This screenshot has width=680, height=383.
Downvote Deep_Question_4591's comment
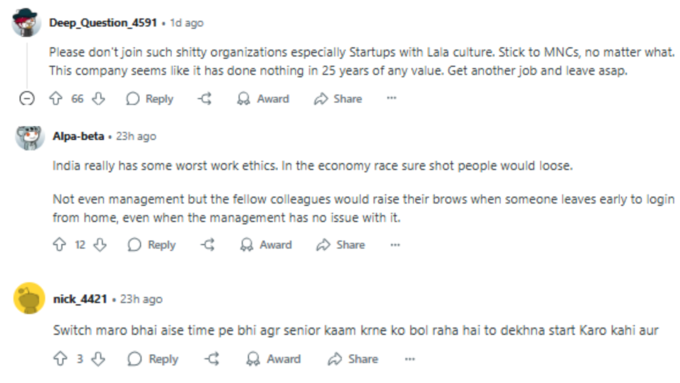point(98,98)
